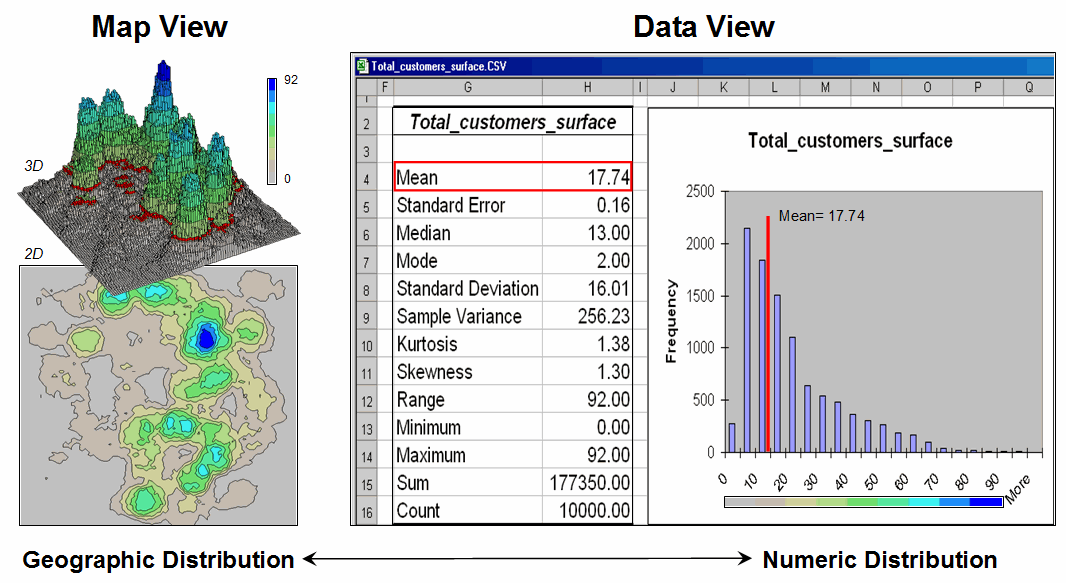The image size is (1066, 583).
Task: Select column L header
Action: pyautogui.click(x=774, y=88)
